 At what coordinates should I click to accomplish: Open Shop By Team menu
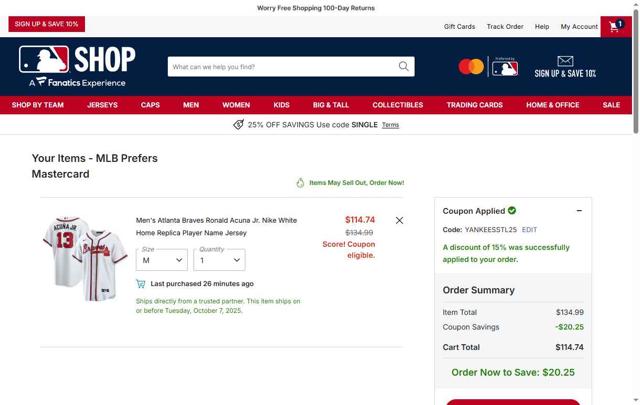pyautogui.click(x=38, y=105)
